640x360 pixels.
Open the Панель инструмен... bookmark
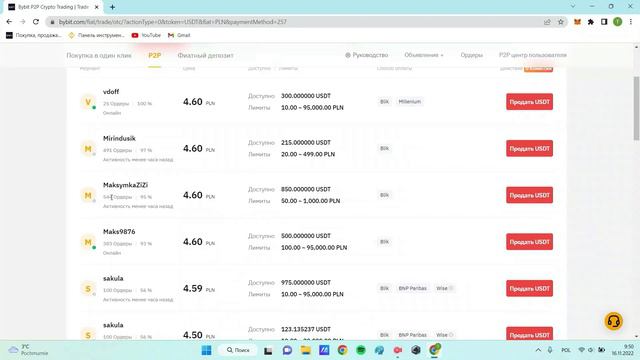(x=96, y=35)
